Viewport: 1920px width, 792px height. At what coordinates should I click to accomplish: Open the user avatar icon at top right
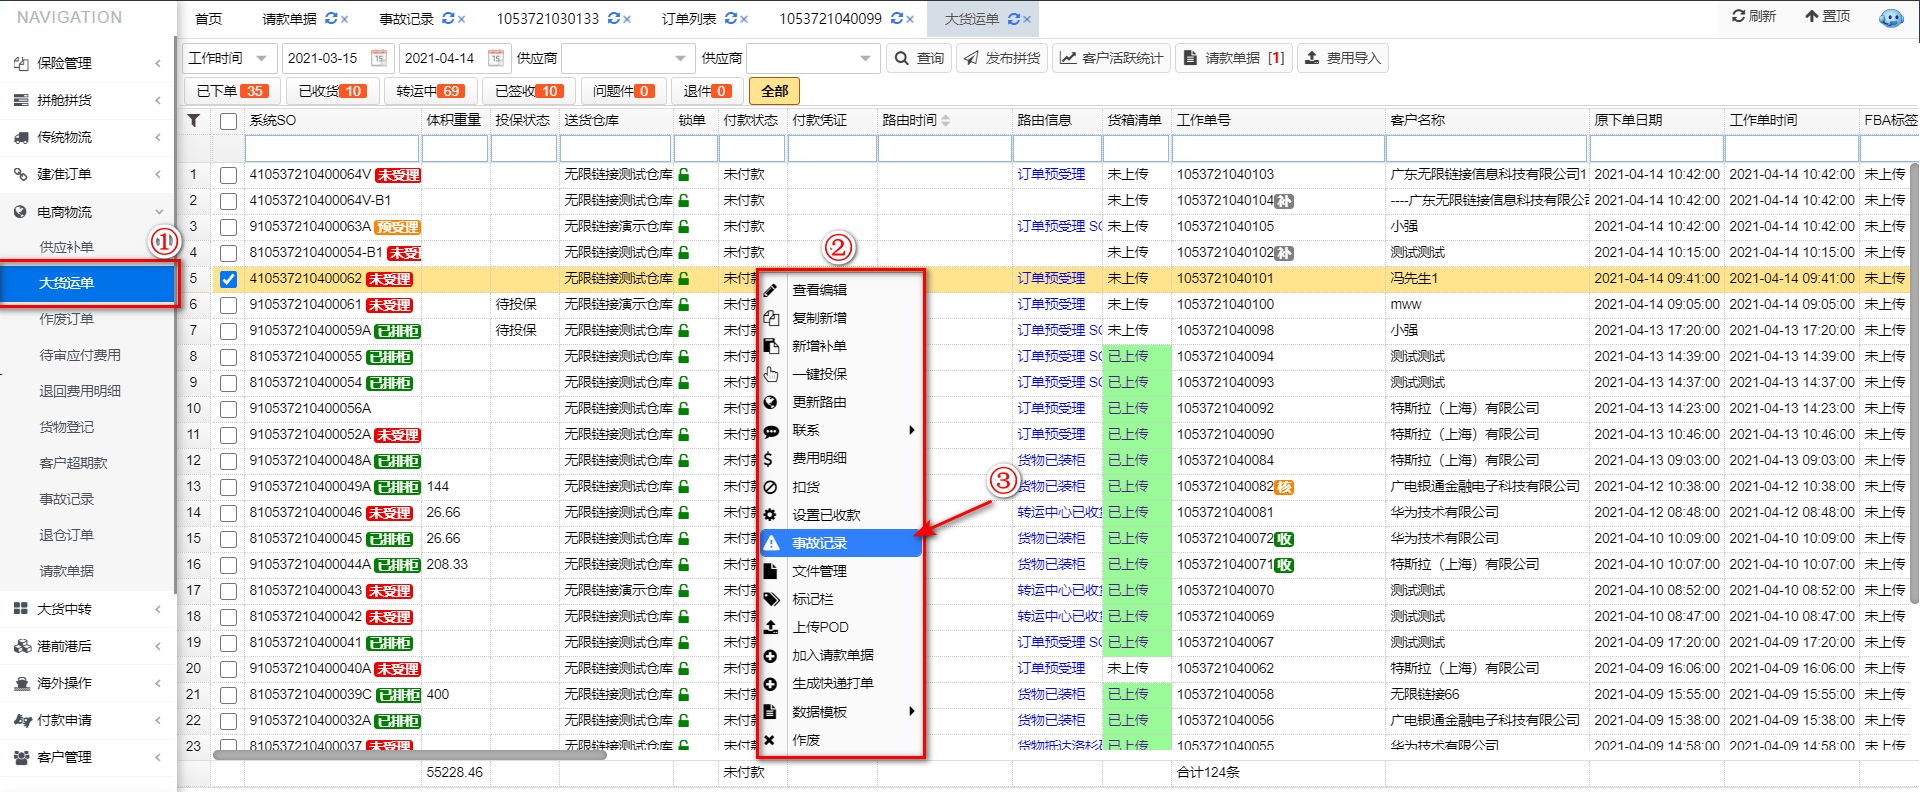pos(1890,17)
